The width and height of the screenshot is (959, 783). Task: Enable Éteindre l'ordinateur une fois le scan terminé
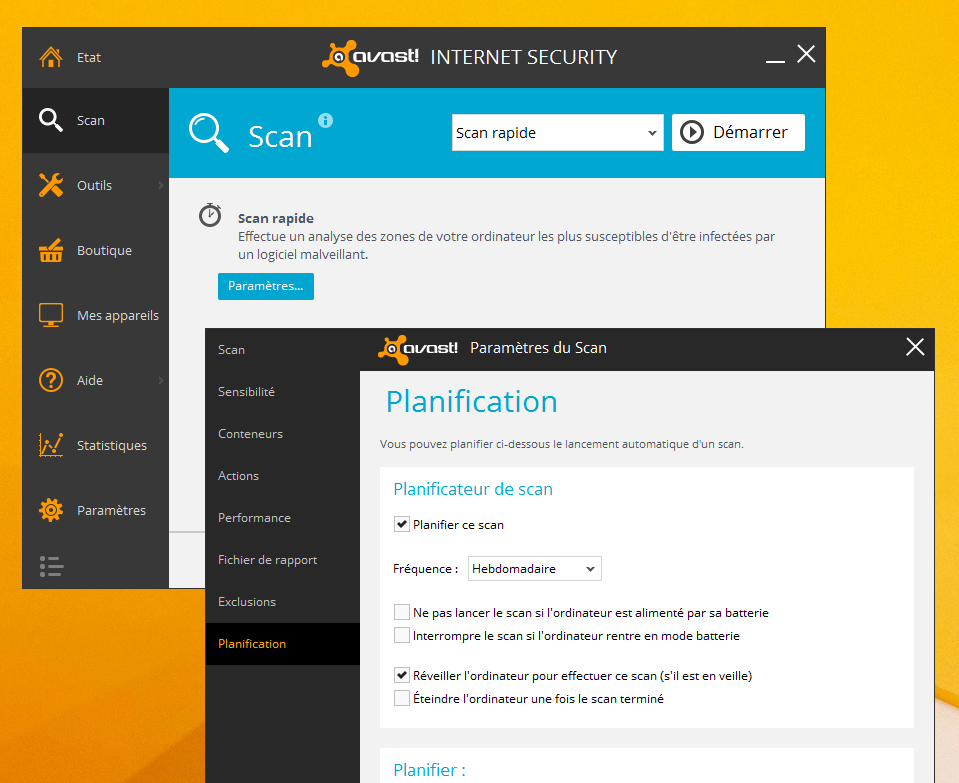point(402,698)
